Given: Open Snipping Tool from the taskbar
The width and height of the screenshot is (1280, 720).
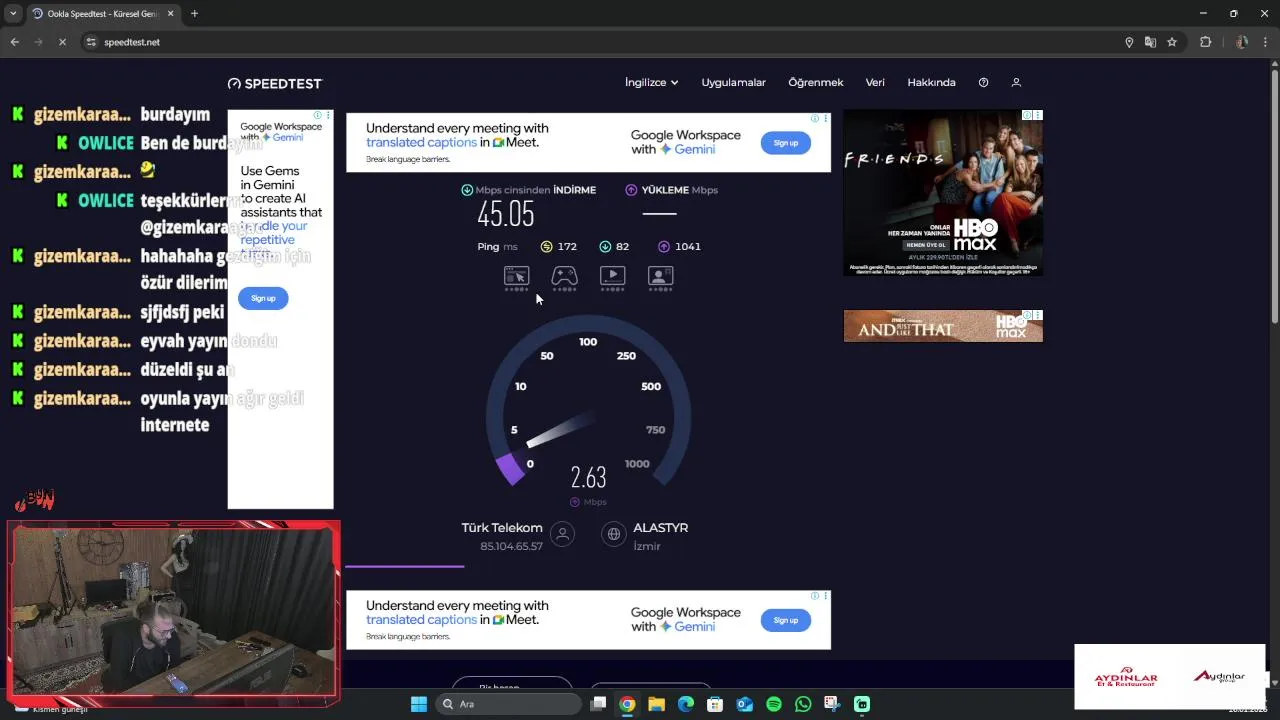Looking at the screenshot, I should pyautogui.click(x=832, y=704).
